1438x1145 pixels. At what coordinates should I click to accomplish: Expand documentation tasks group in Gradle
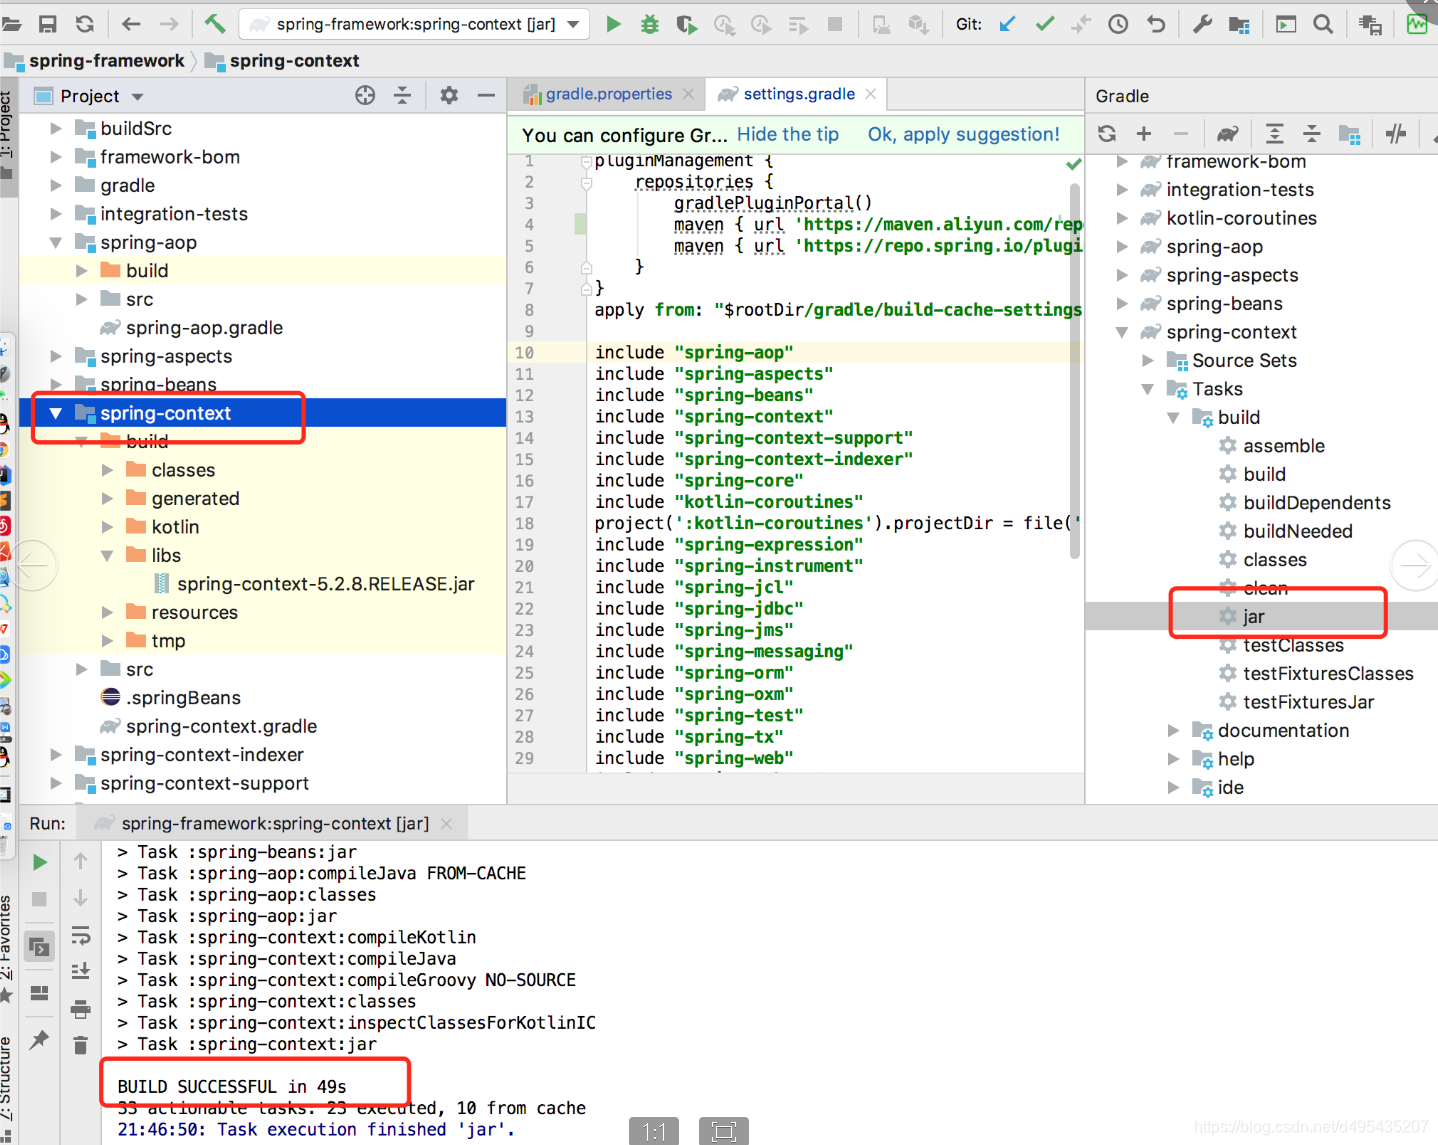coord(1173,731)
